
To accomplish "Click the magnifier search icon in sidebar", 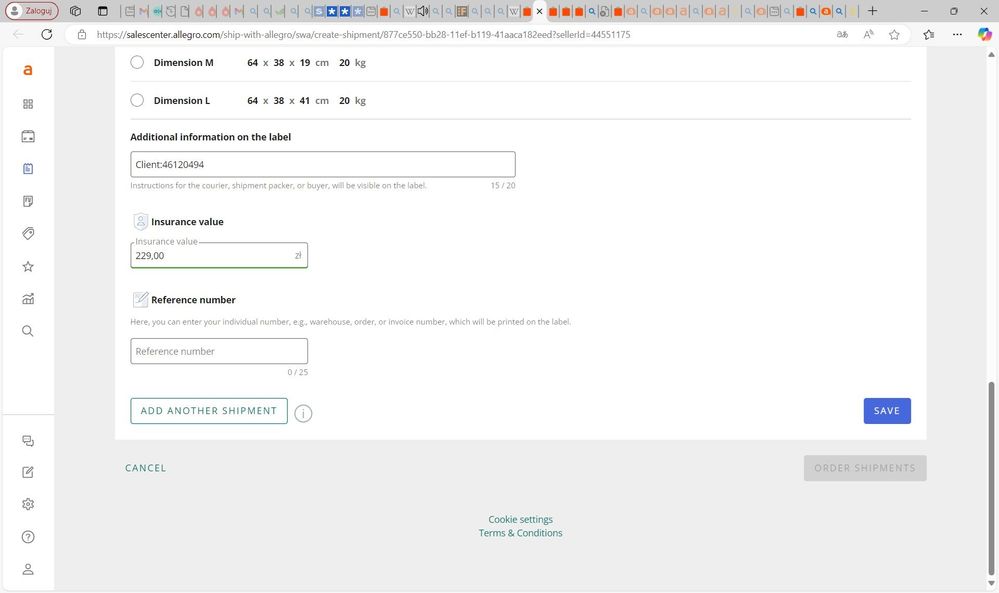I will click(28, 331).
